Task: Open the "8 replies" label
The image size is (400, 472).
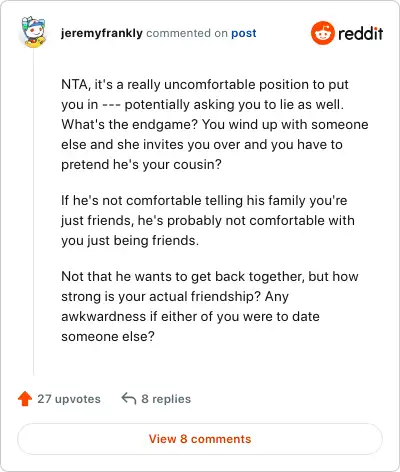Action: click(x=166, y=399)
